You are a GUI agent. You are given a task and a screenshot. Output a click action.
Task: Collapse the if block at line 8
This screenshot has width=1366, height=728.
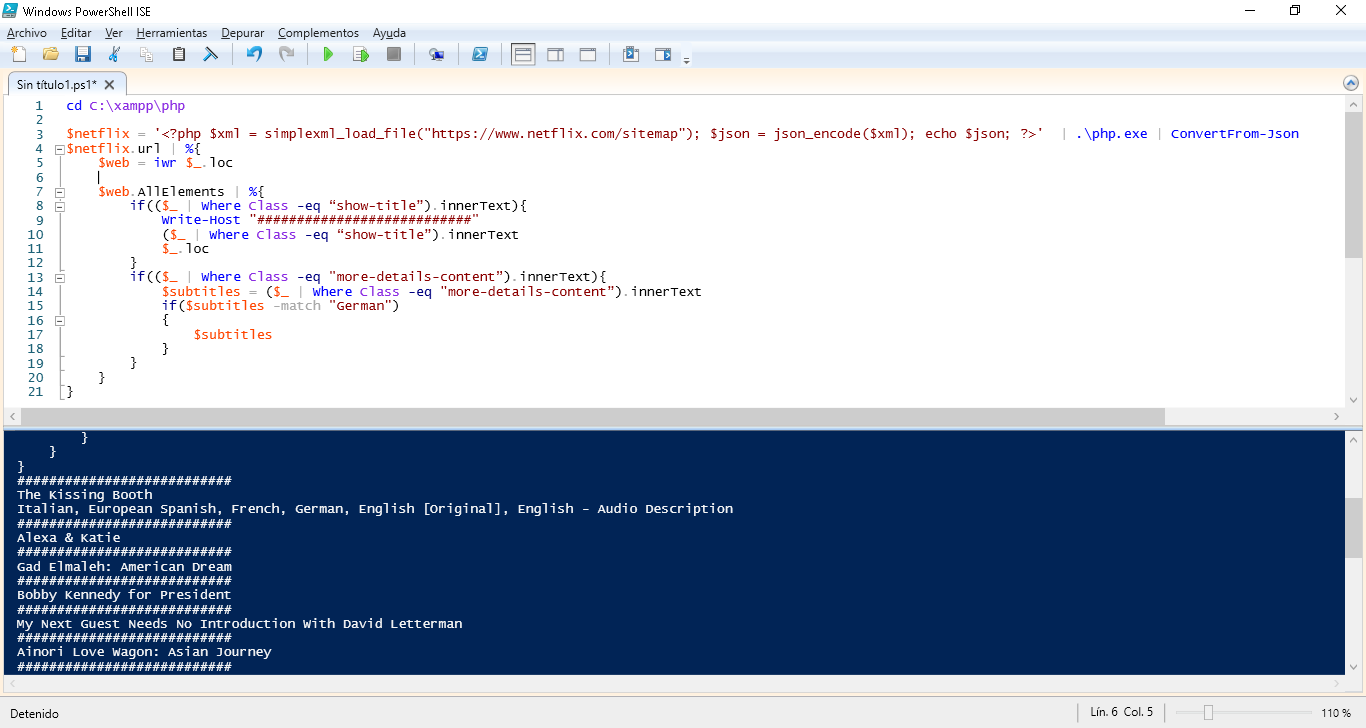pyautogui.click(x=60, y=206)
